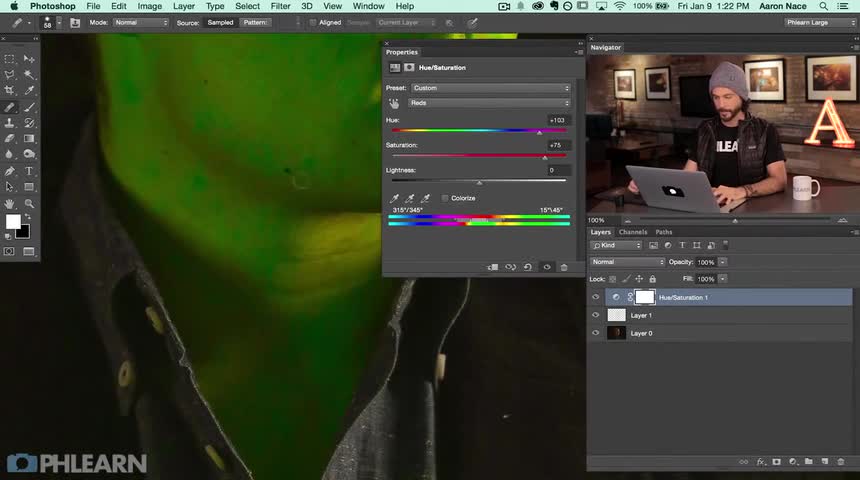Screen dimensions: 860x480
Task: Select the Clone Stamp tool
Action: [9, 123]
